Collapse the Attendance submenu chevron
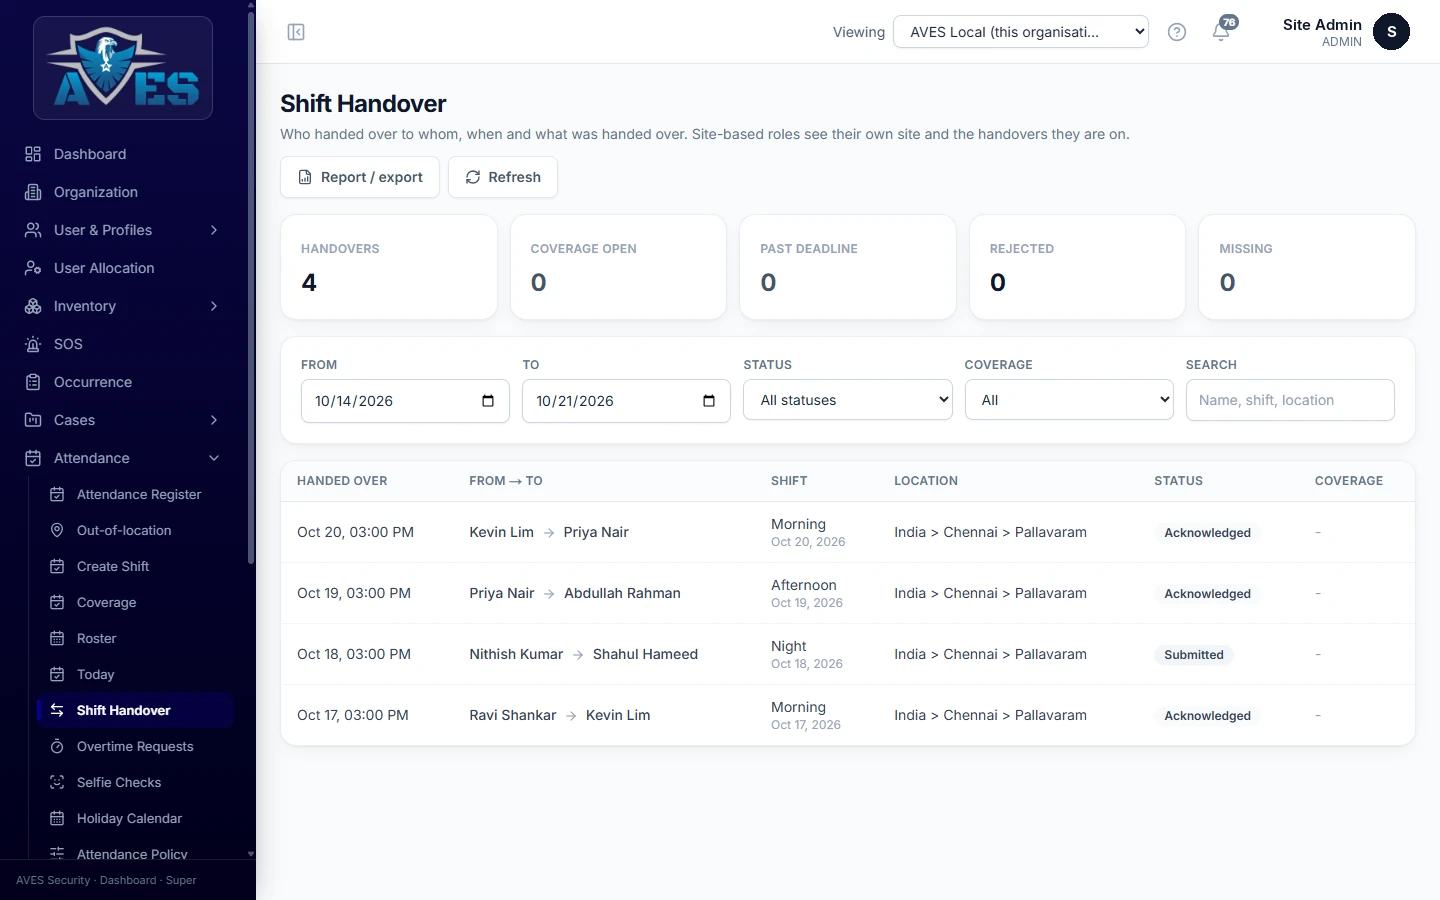The image size is (1440, 900). tap(214, 458)
